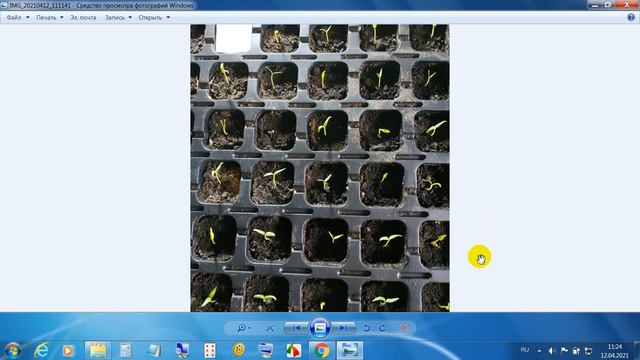This screenshot has height=360, width=640.
Task: Show hidden tray icons arrow
Action: click(x=539, y=351)
